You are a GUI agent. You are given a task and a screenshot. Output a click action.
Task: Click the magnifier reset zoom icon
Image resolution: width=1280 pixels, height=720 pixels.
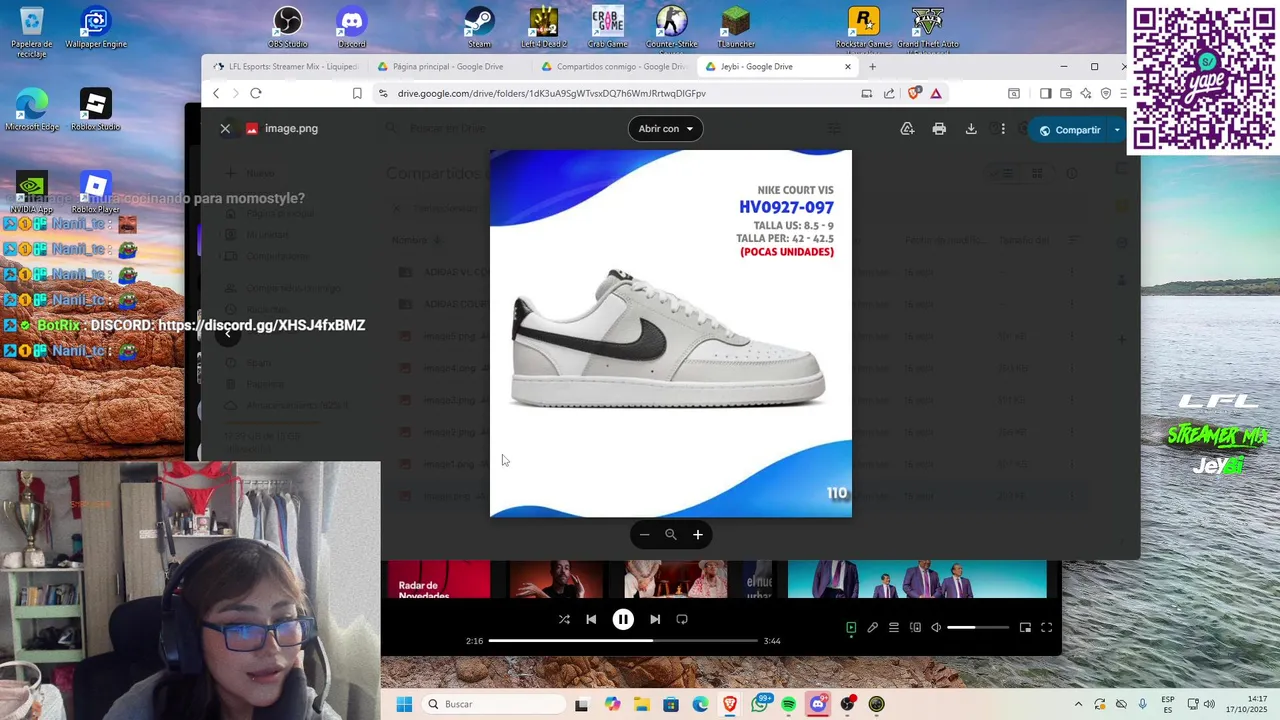point(671,535)
